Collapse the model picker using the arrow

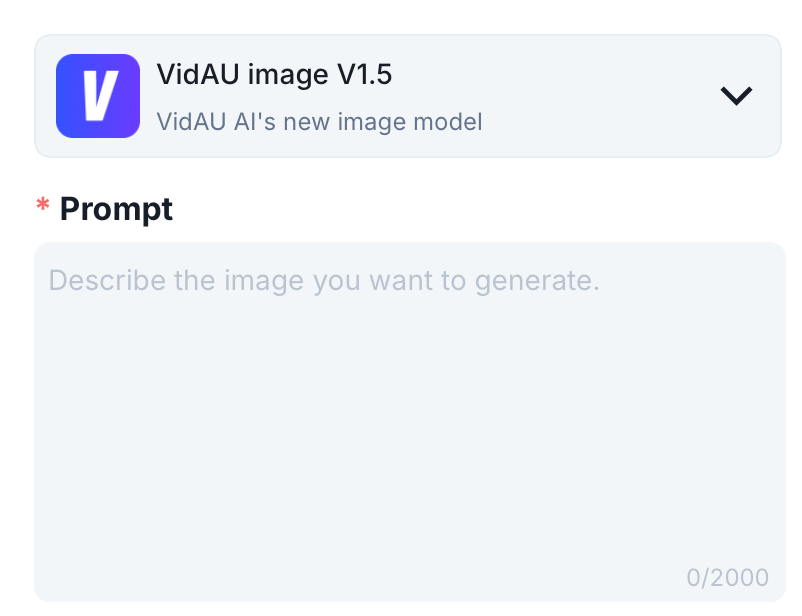(736, 95)
